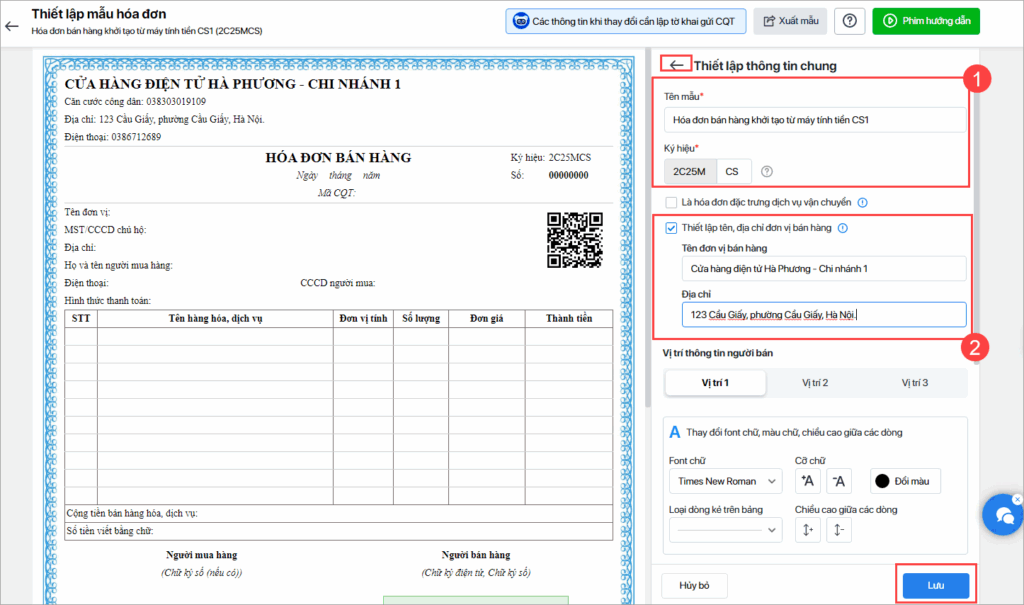Expand the Font chữ Times New Roman dropdown
Image resolution: width=1024 pixels, height=605 pixels.
pyautogui.click(x=725, y=481)
